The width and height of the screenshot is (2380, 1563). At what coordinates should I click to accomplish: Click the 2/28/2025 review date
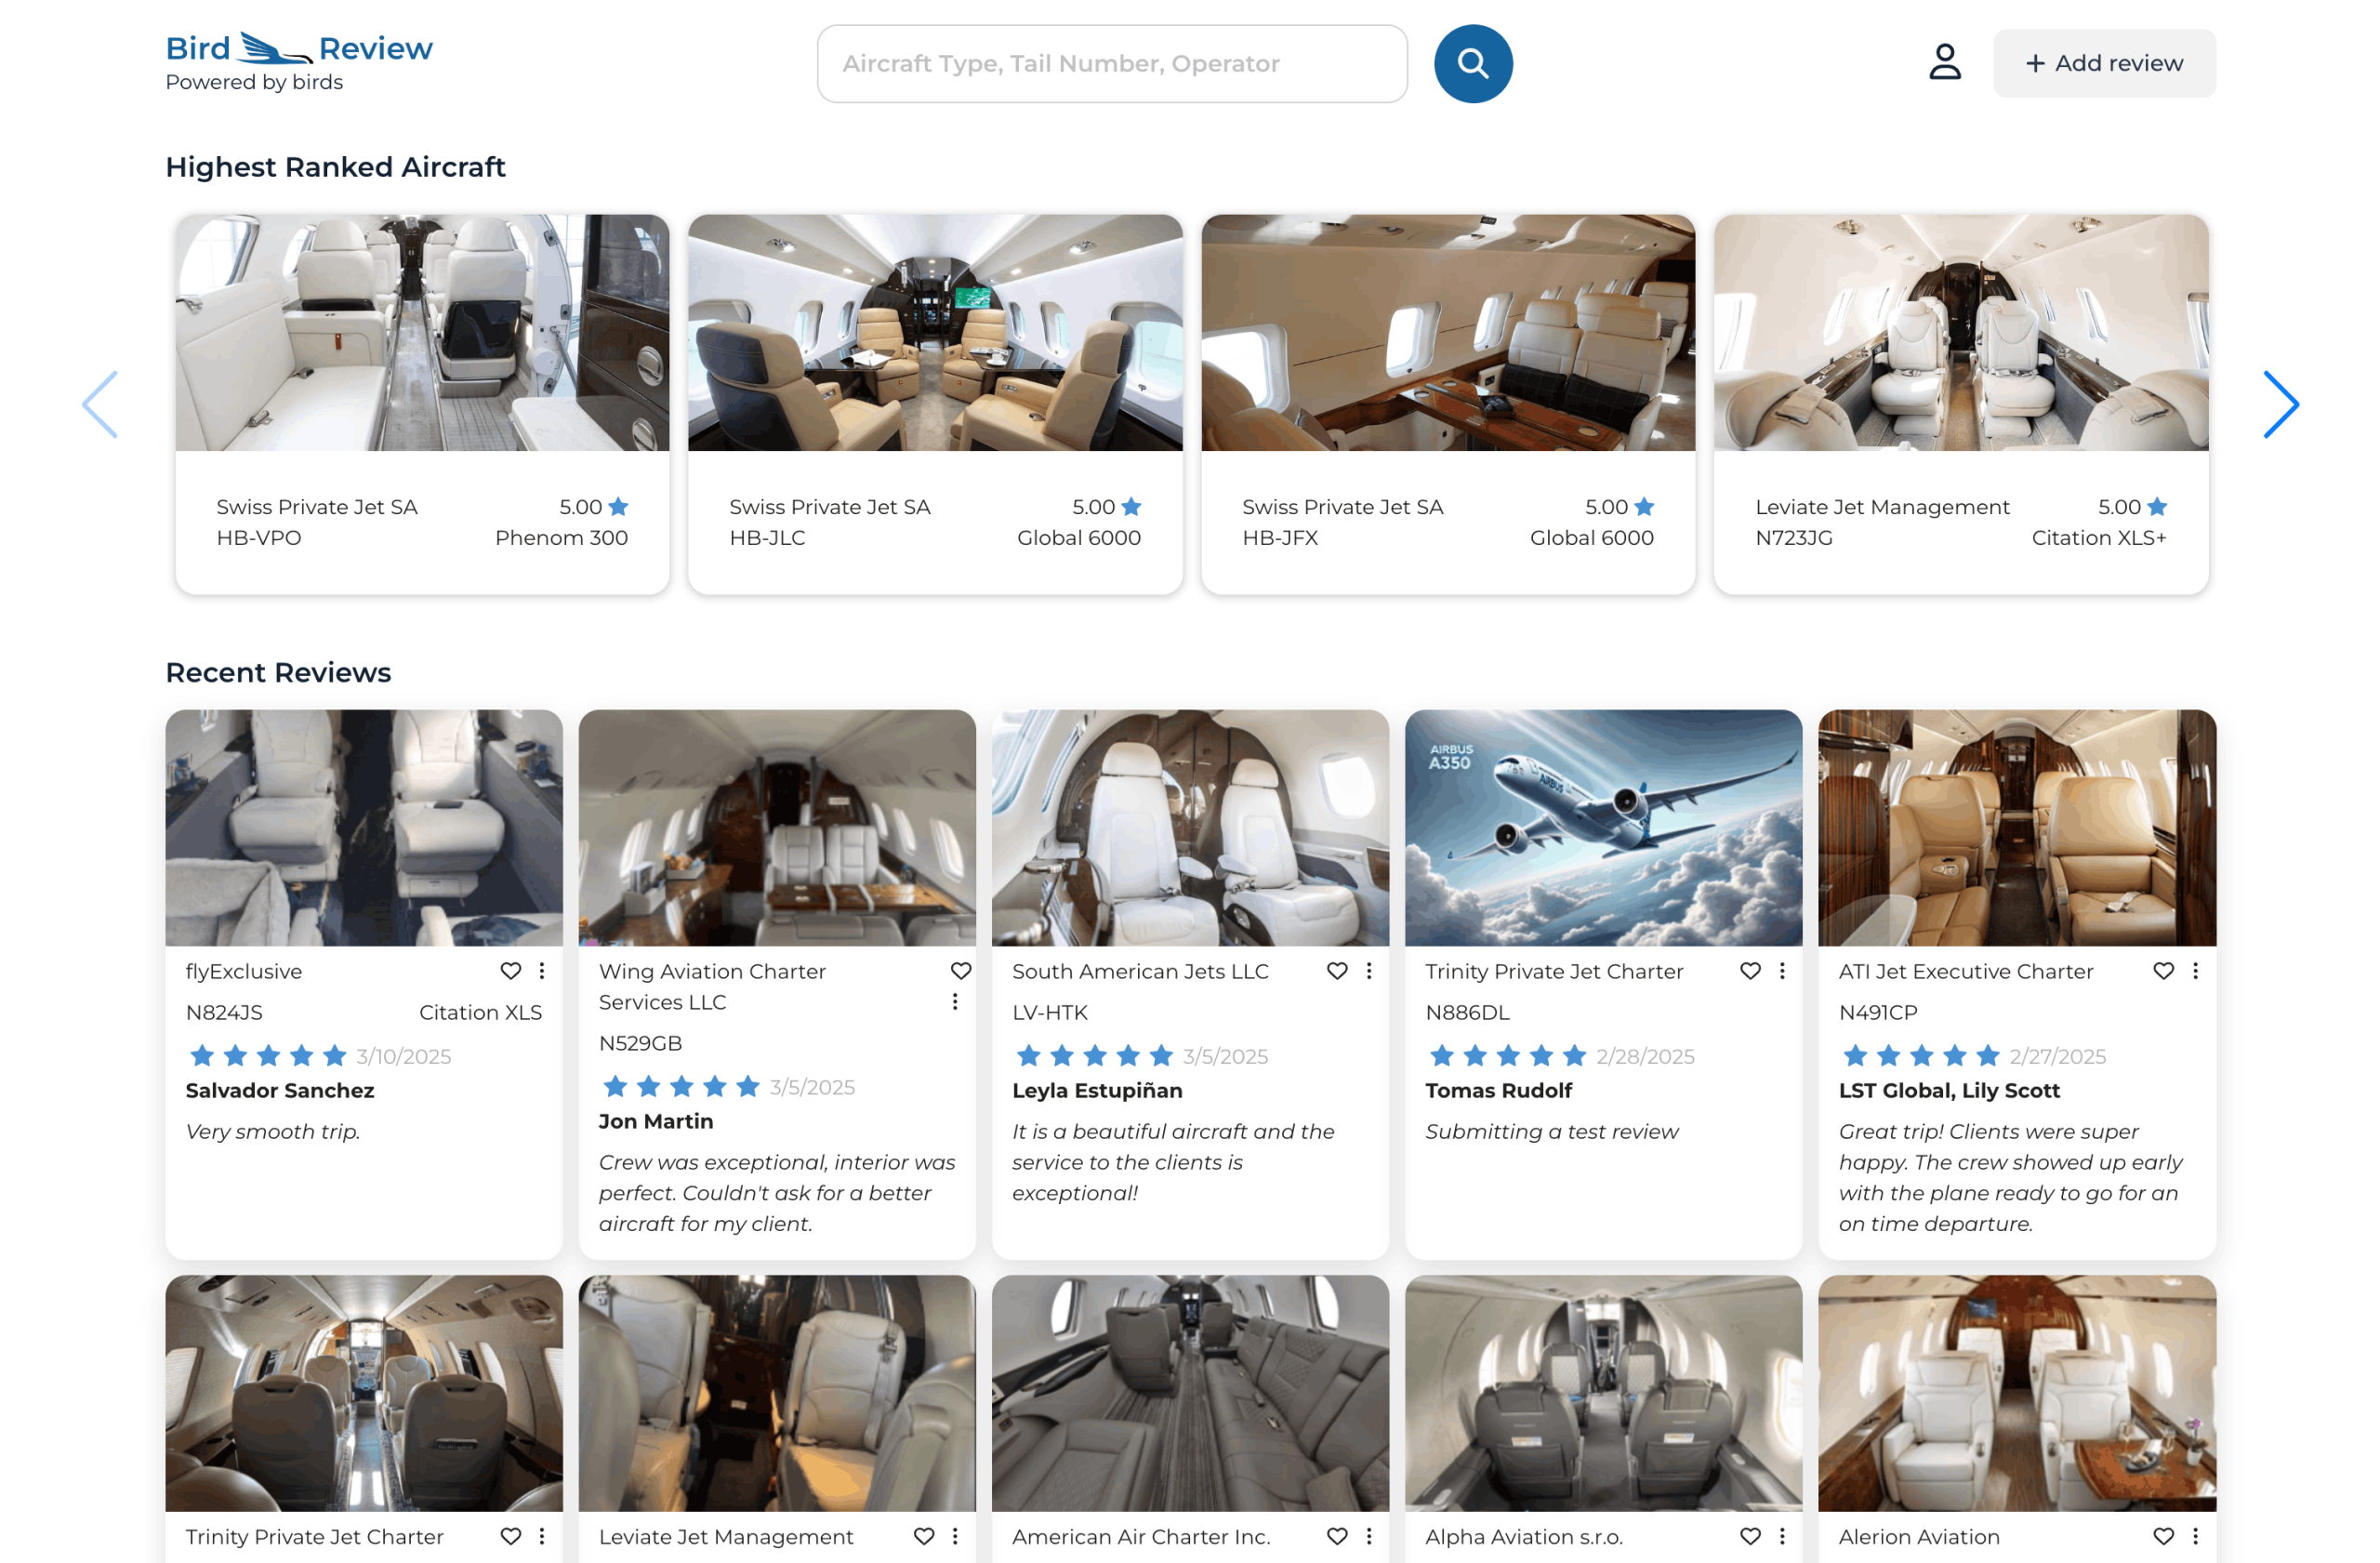tap(1645, 1056)
